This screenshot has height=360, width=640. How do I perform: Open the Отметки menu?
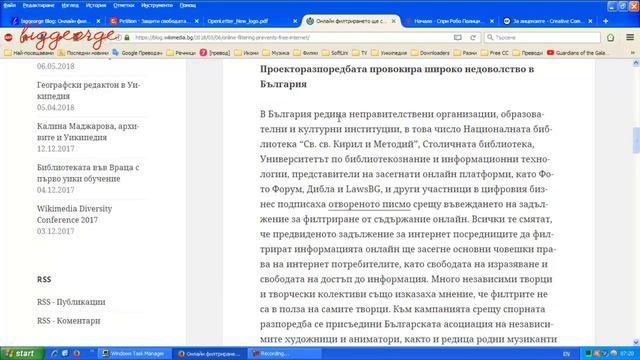click(x=124, y=5)
